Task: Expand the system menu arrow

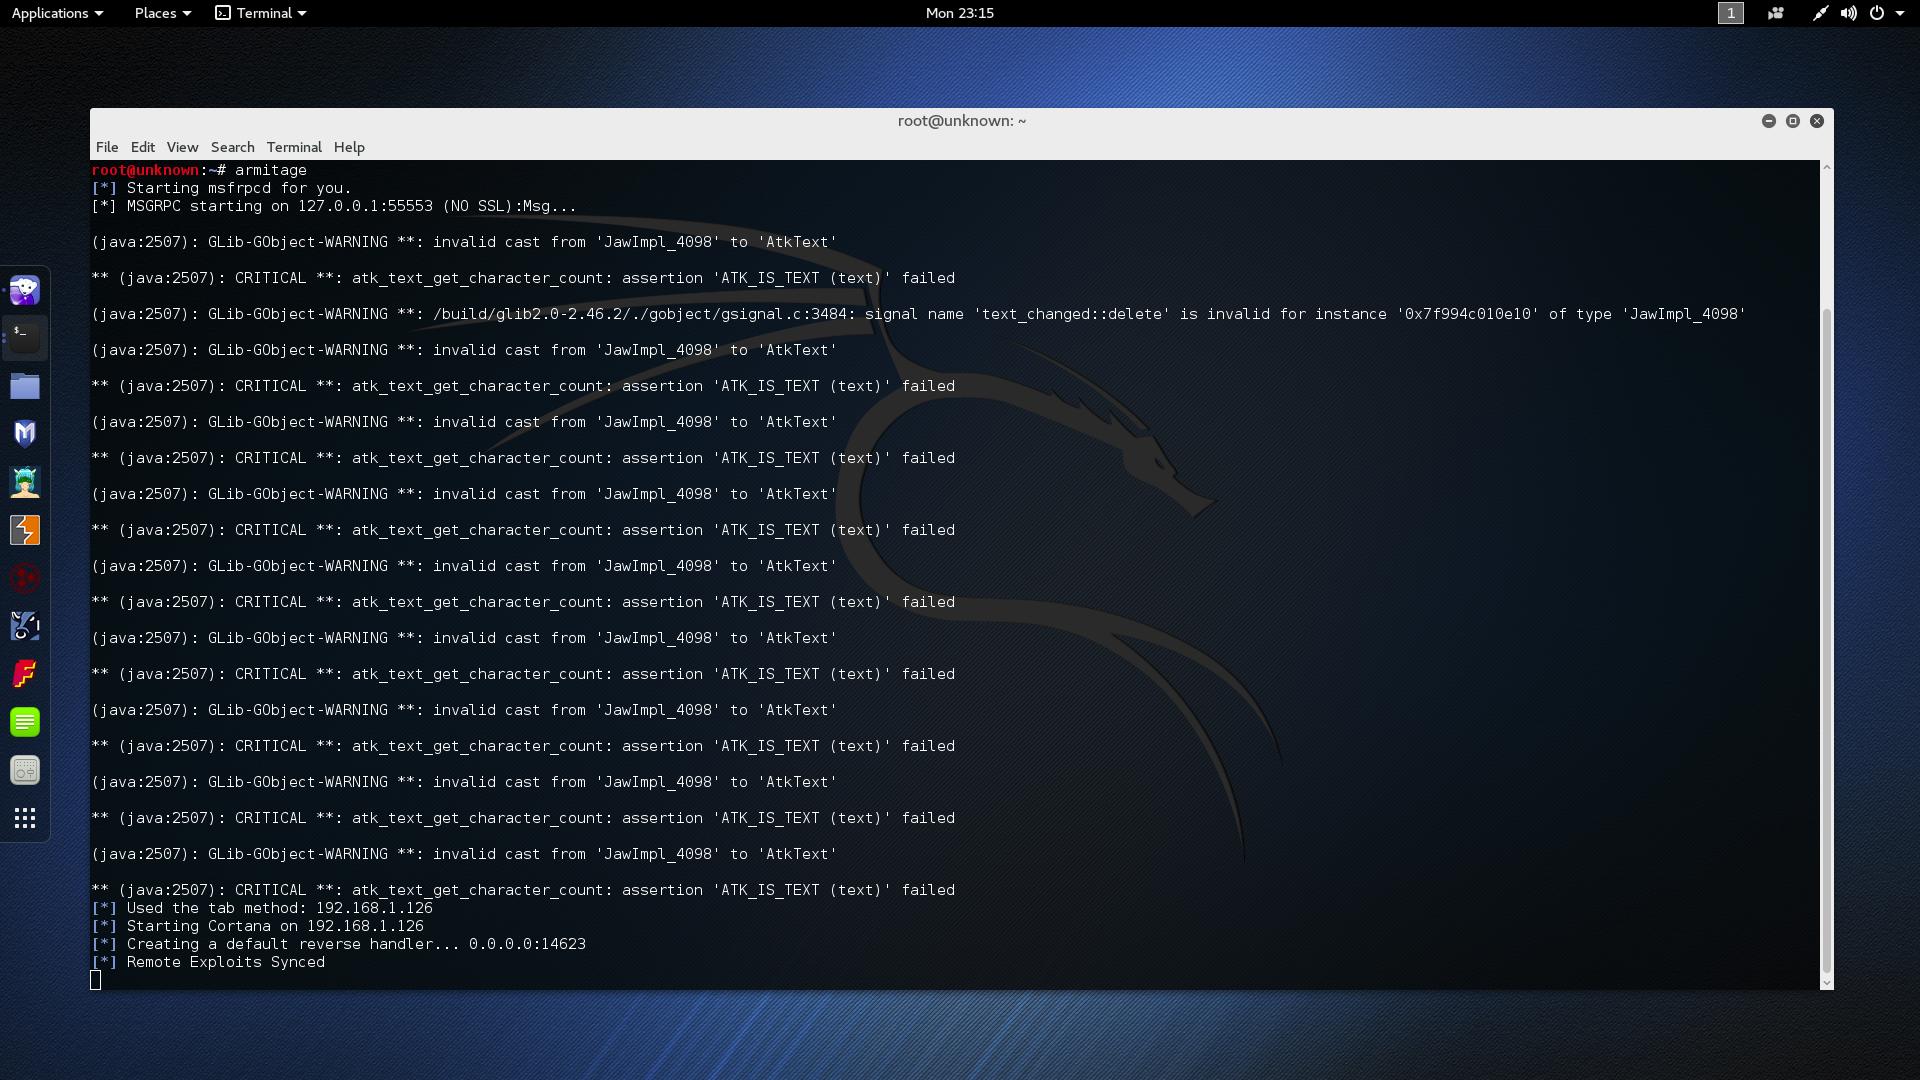Action: click(x=1900, y=13)
